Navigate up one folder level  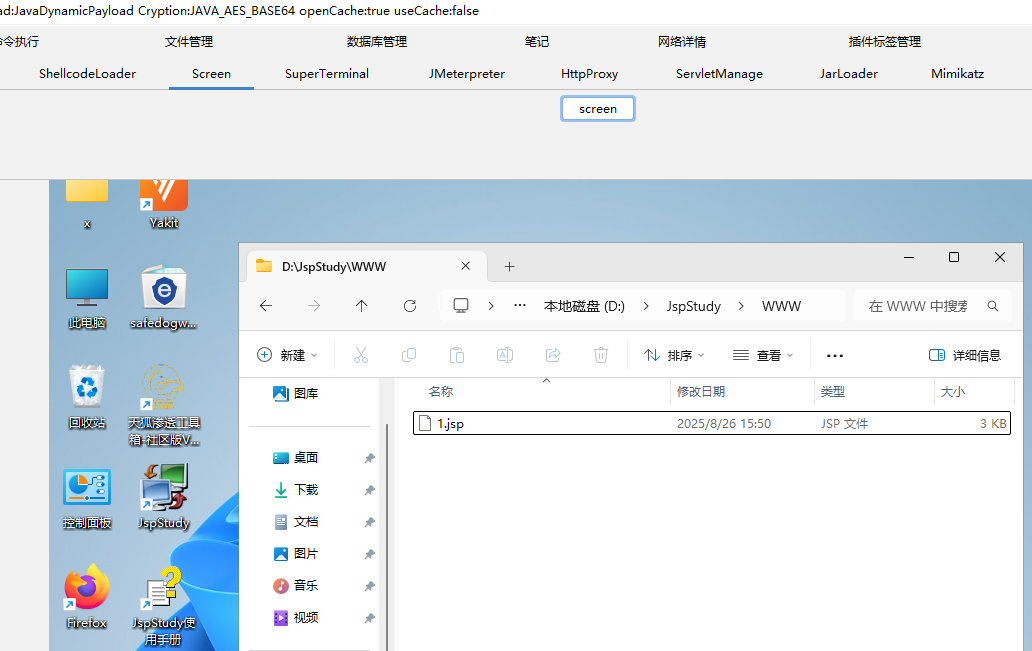(x=361, y=305)
